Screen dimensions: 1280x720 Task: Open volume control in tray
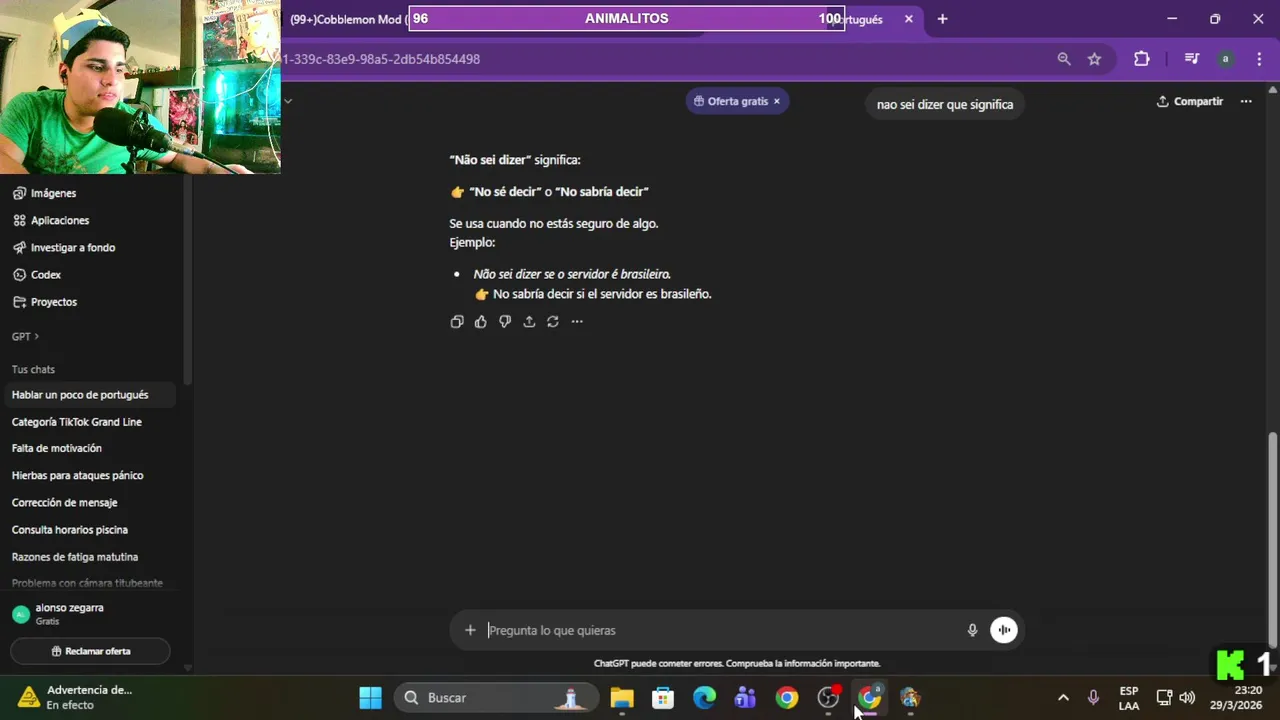point(1187,698)
